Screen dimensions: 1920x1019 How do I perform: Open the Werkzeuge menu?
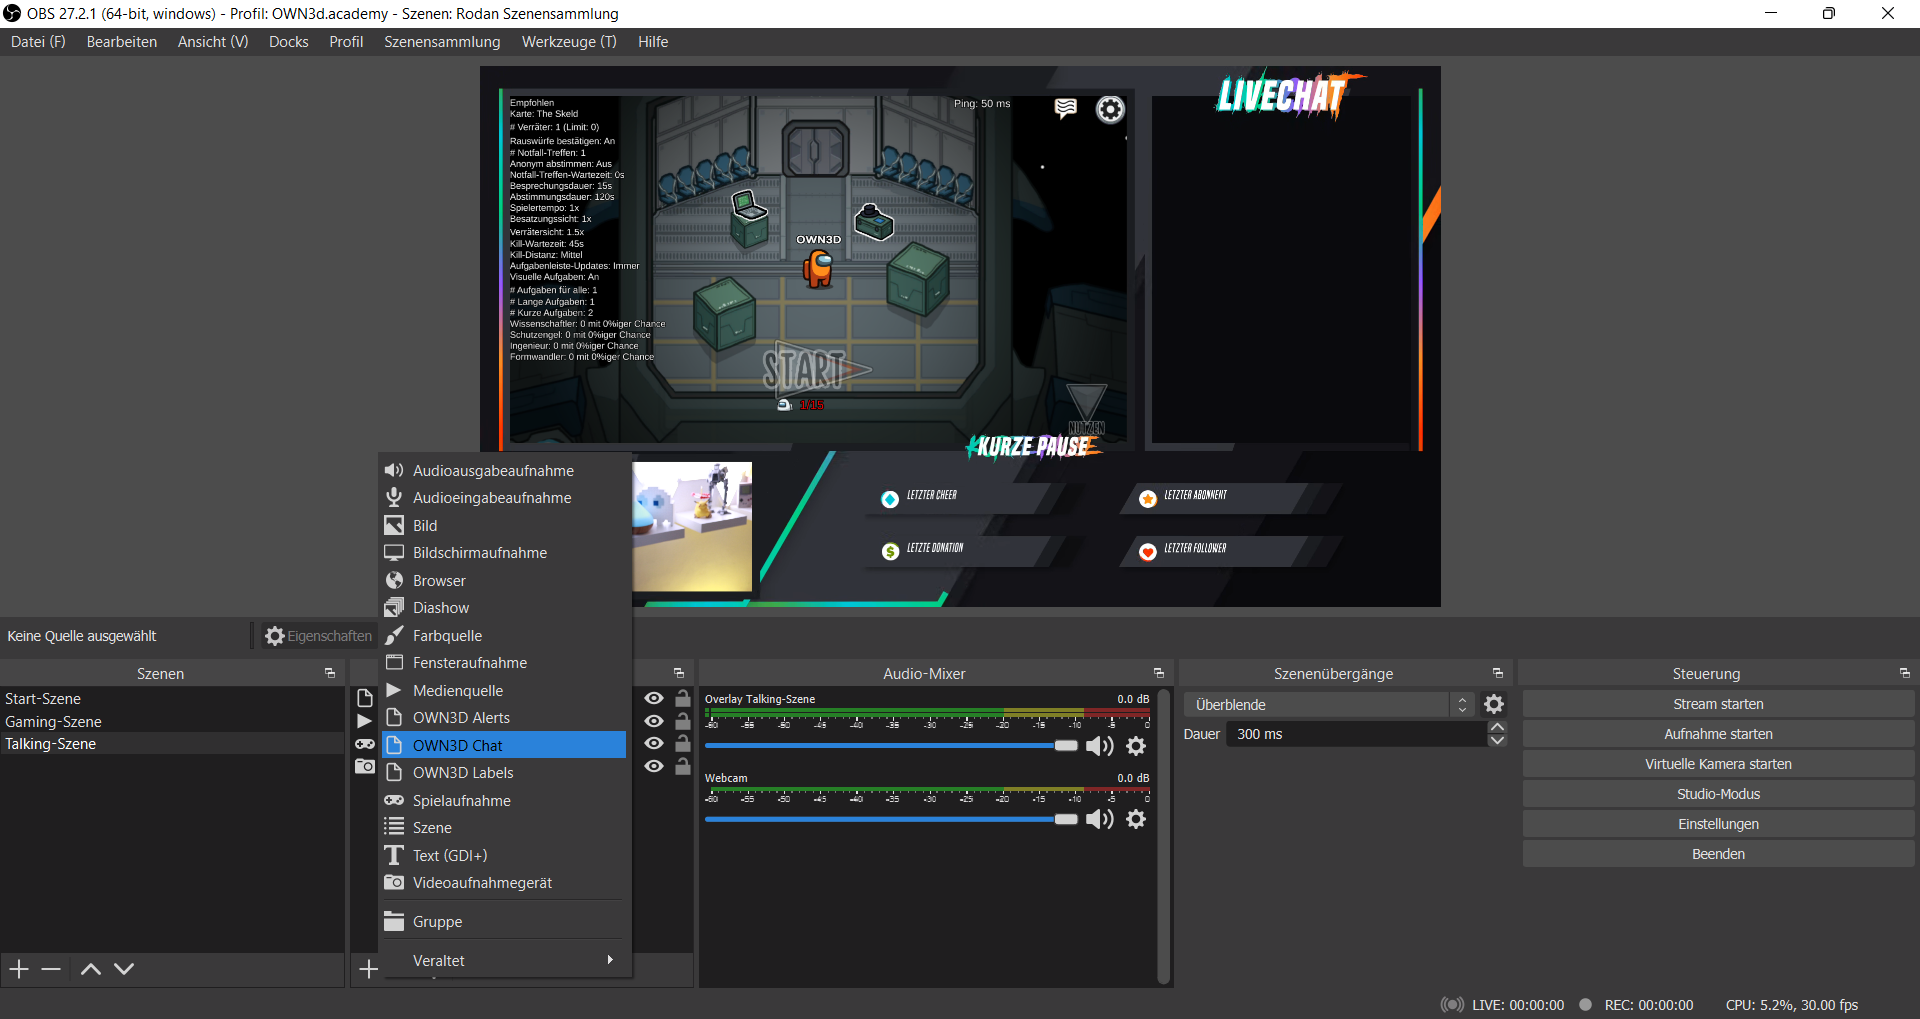click(x=568, y=42)
